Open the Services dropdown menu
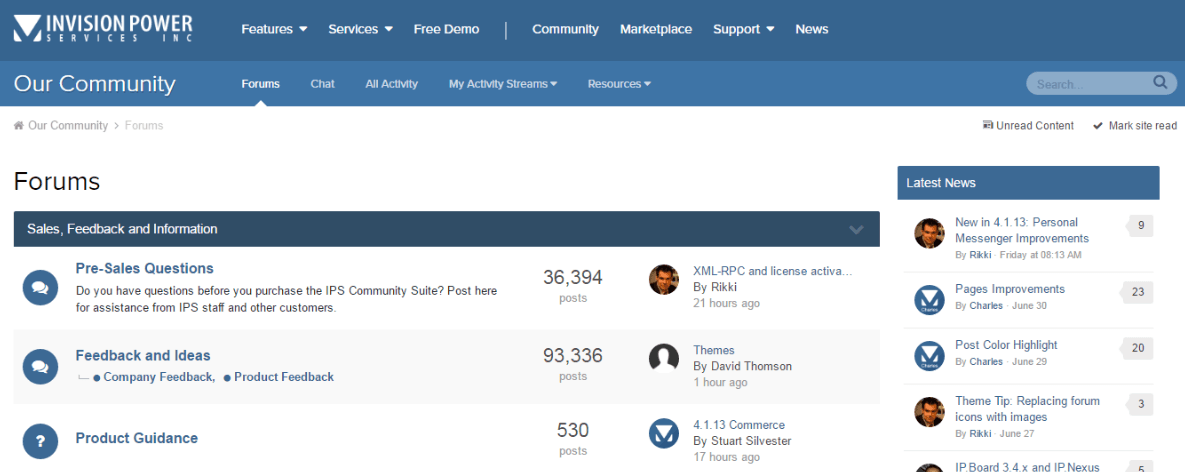 tap(360, 29)
